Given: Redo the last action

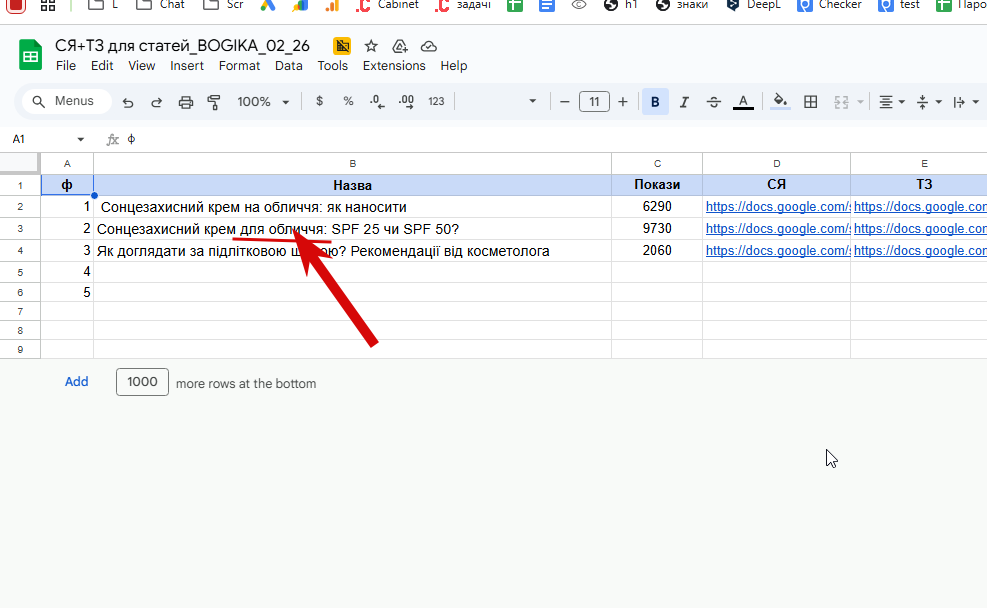Looking at the screenshot, I should [x=157, y=102].
